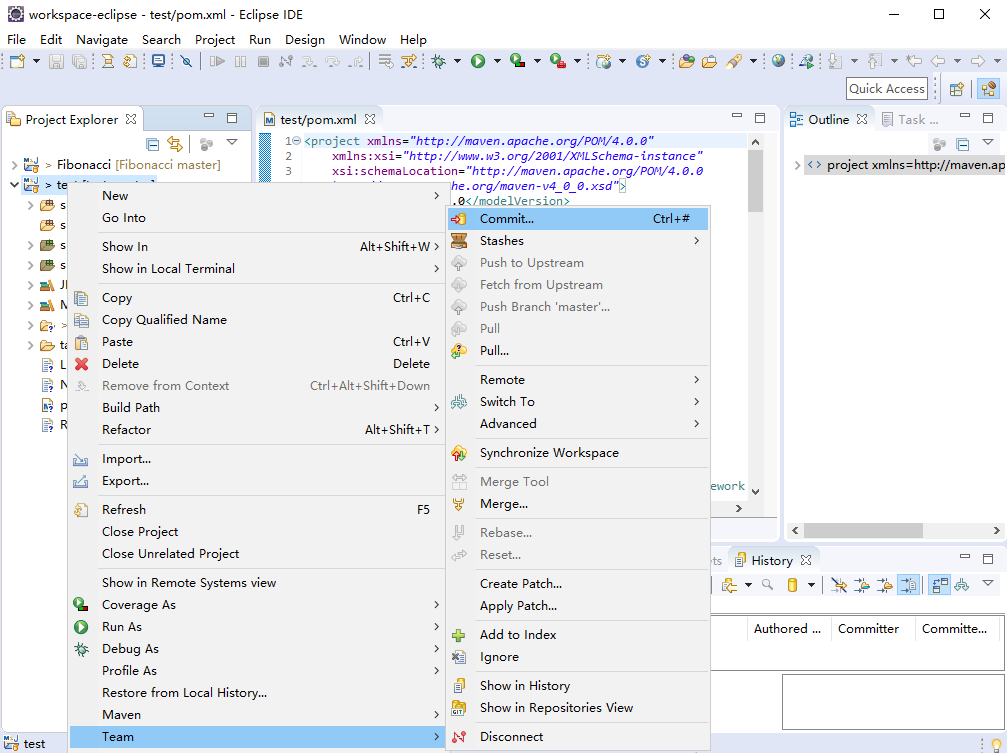The height and width of the screenshot is (753, 1007).
Task: Click the Open Type icon in toolbar
Action: (x=687, y=61)
